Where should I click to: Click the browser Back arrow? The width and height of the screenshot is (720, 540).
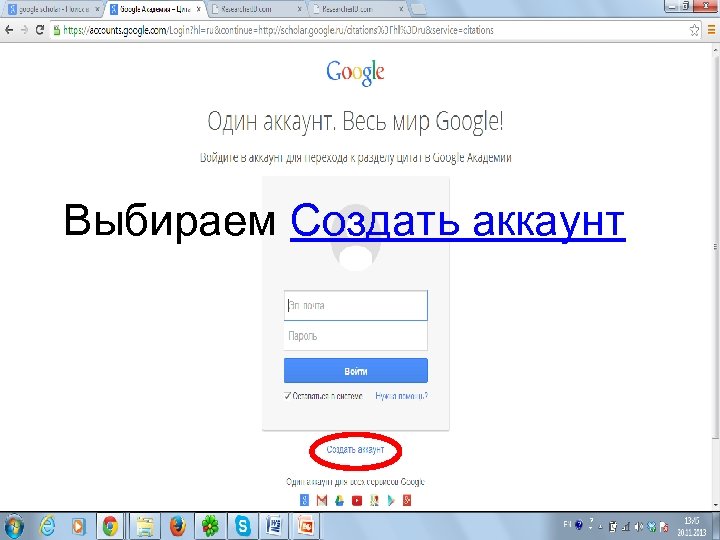[9, 30]
